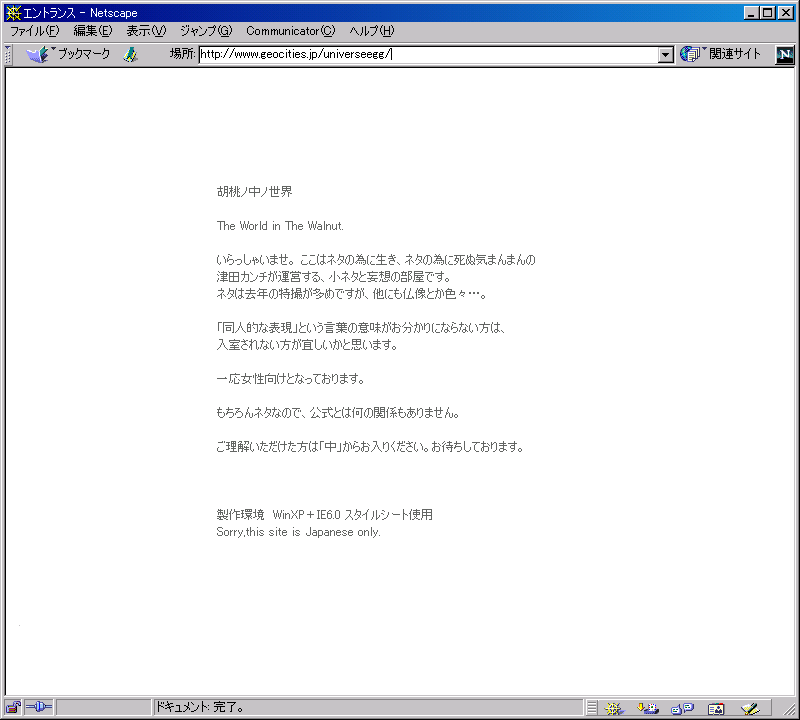Click the line starting もちろんネタなので

[x=338, y=413]
